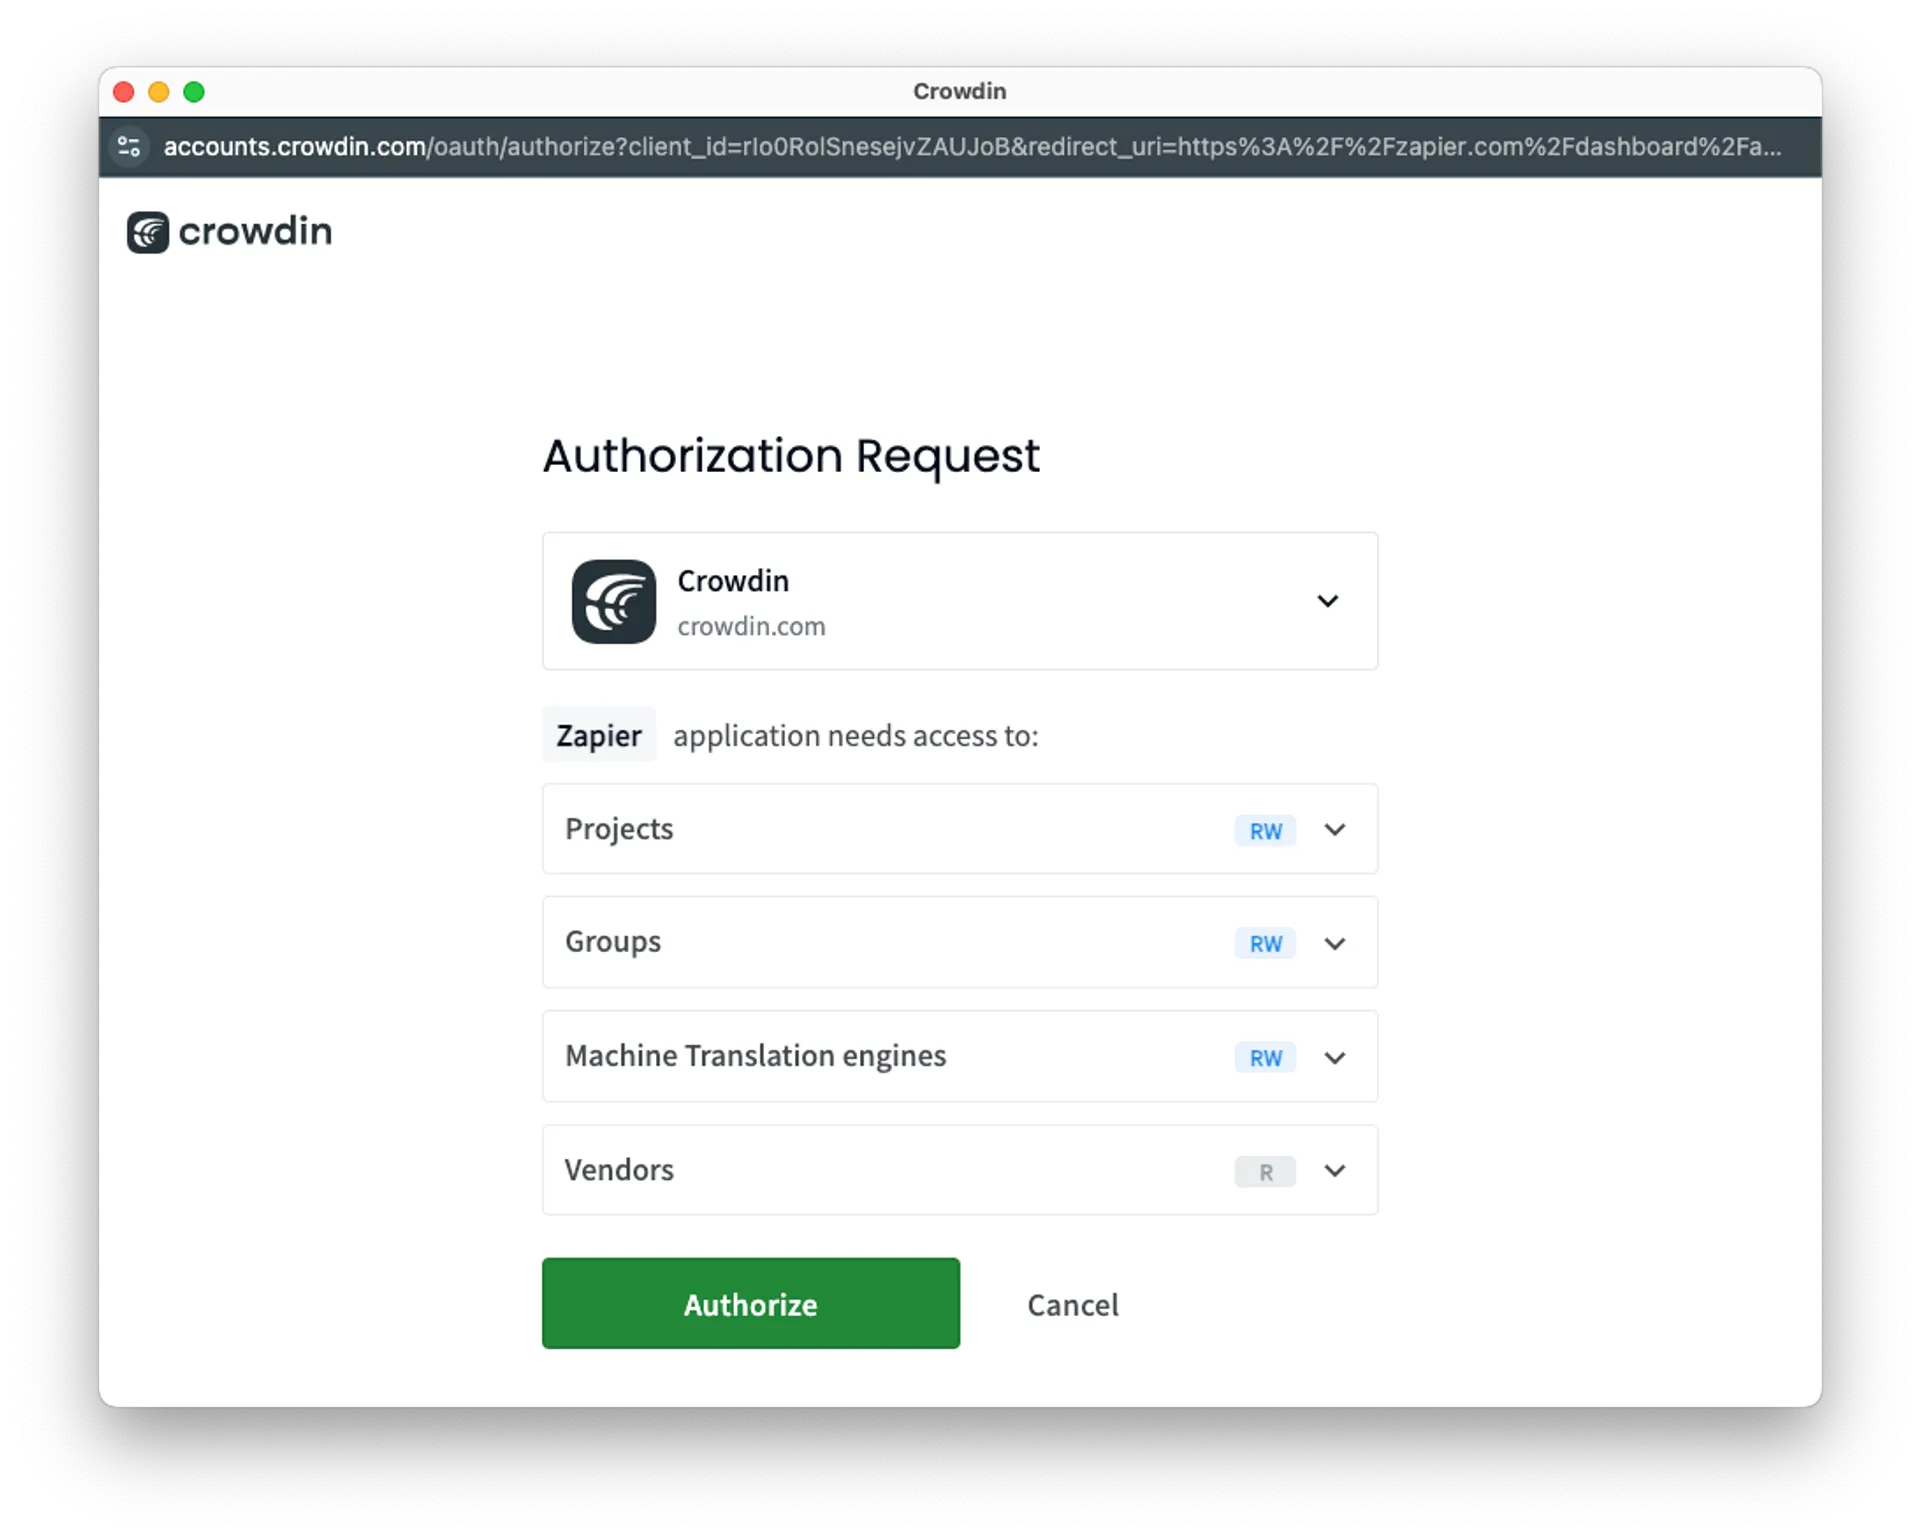
Task: Click the Machine Translation engines label
Action: 755,1056
